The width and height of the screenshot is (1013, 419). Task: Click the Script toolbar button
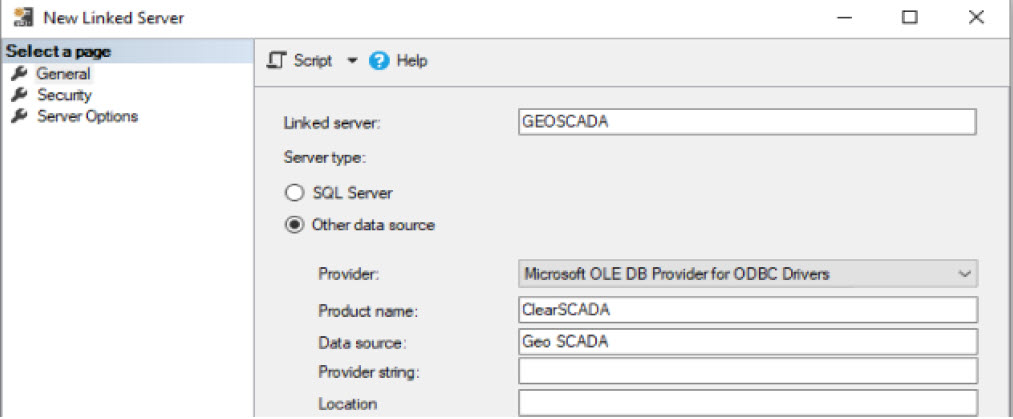coord(300,61)
